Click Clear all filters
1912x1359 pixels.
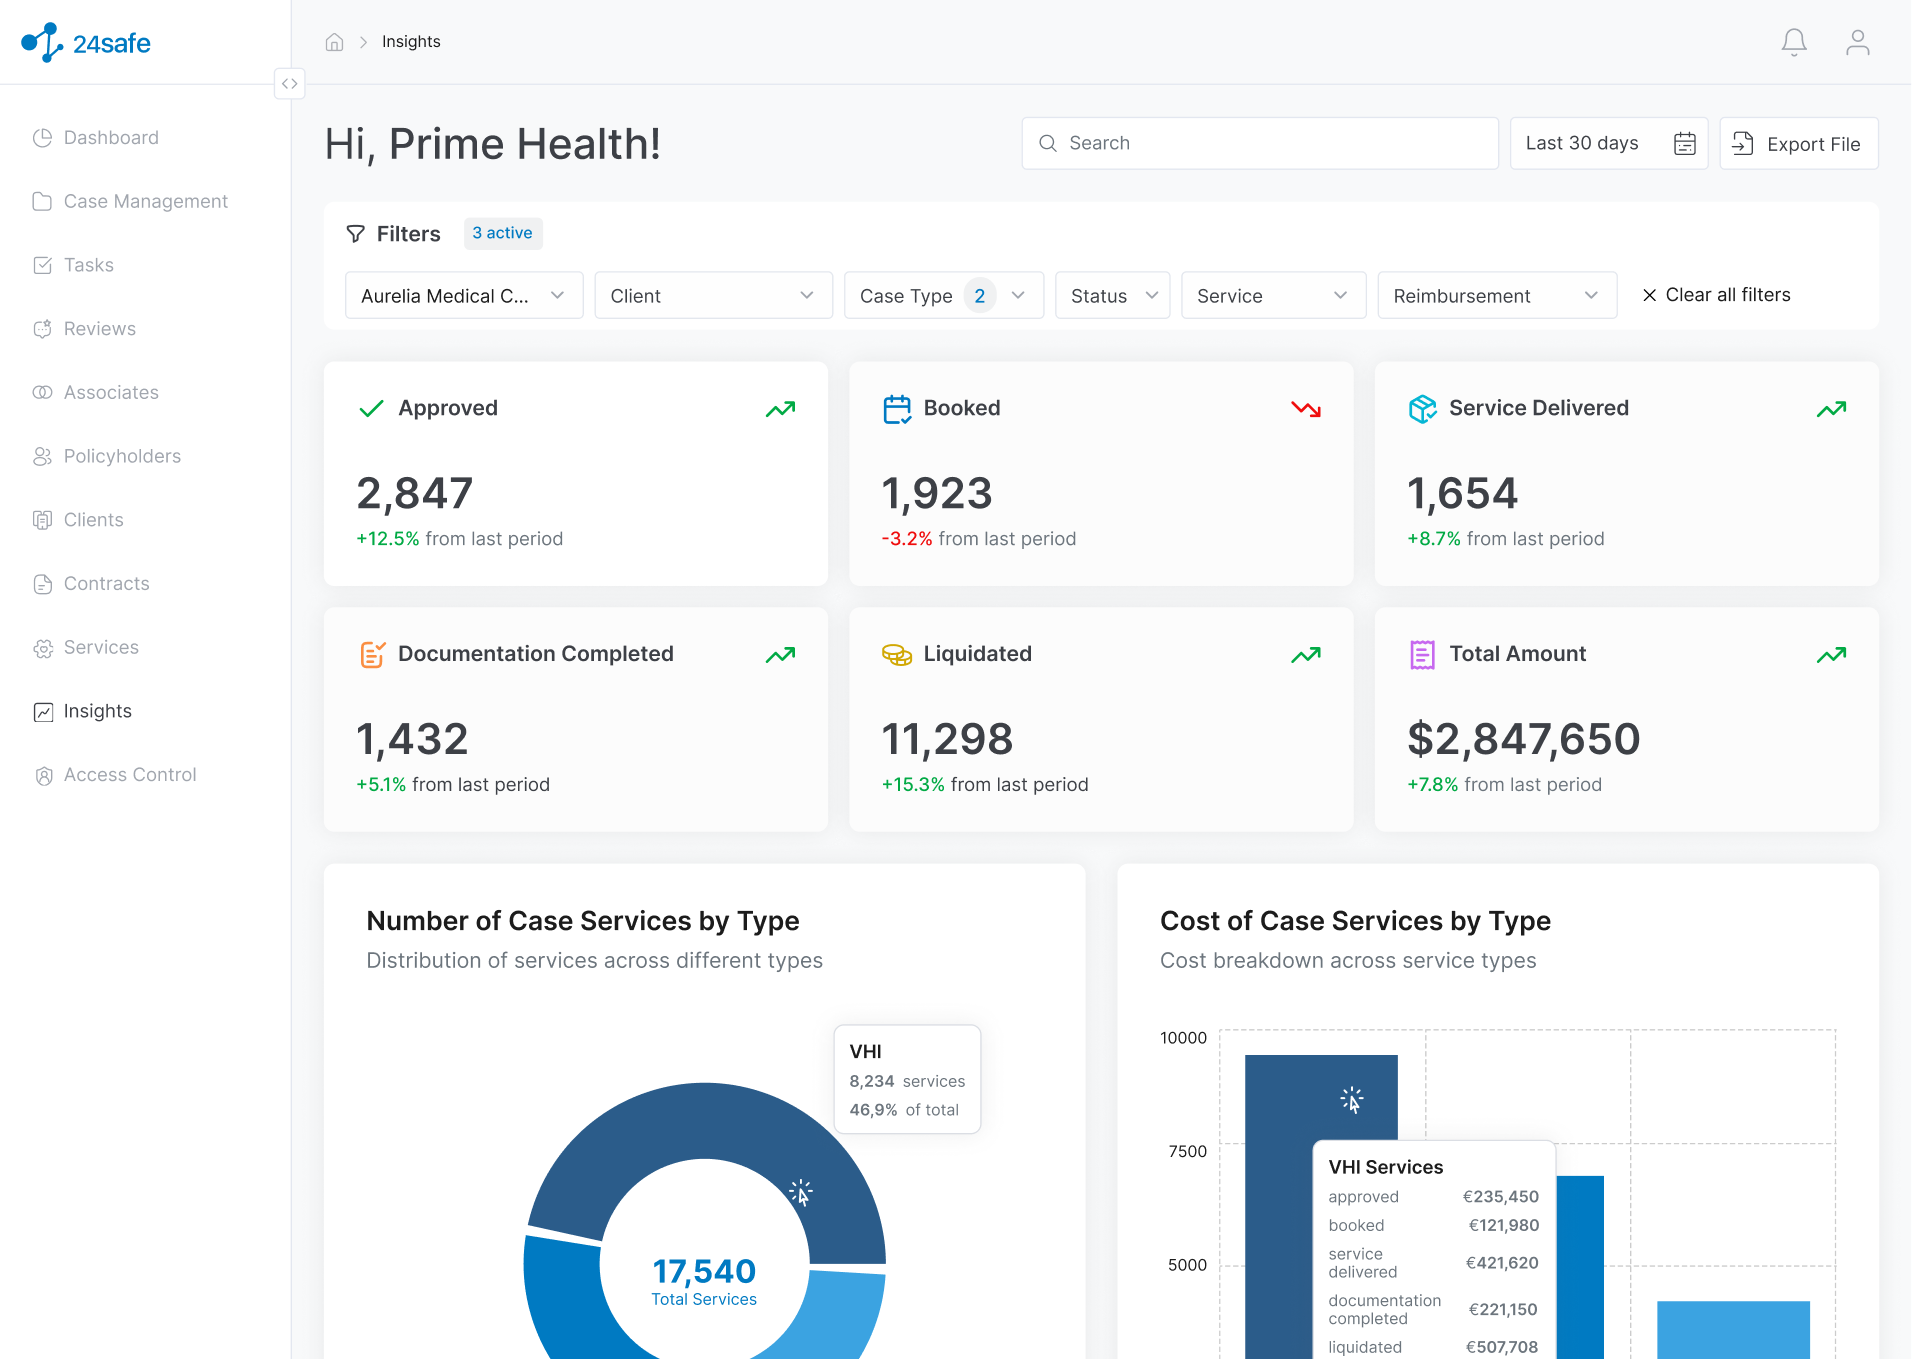(1716, 295)
